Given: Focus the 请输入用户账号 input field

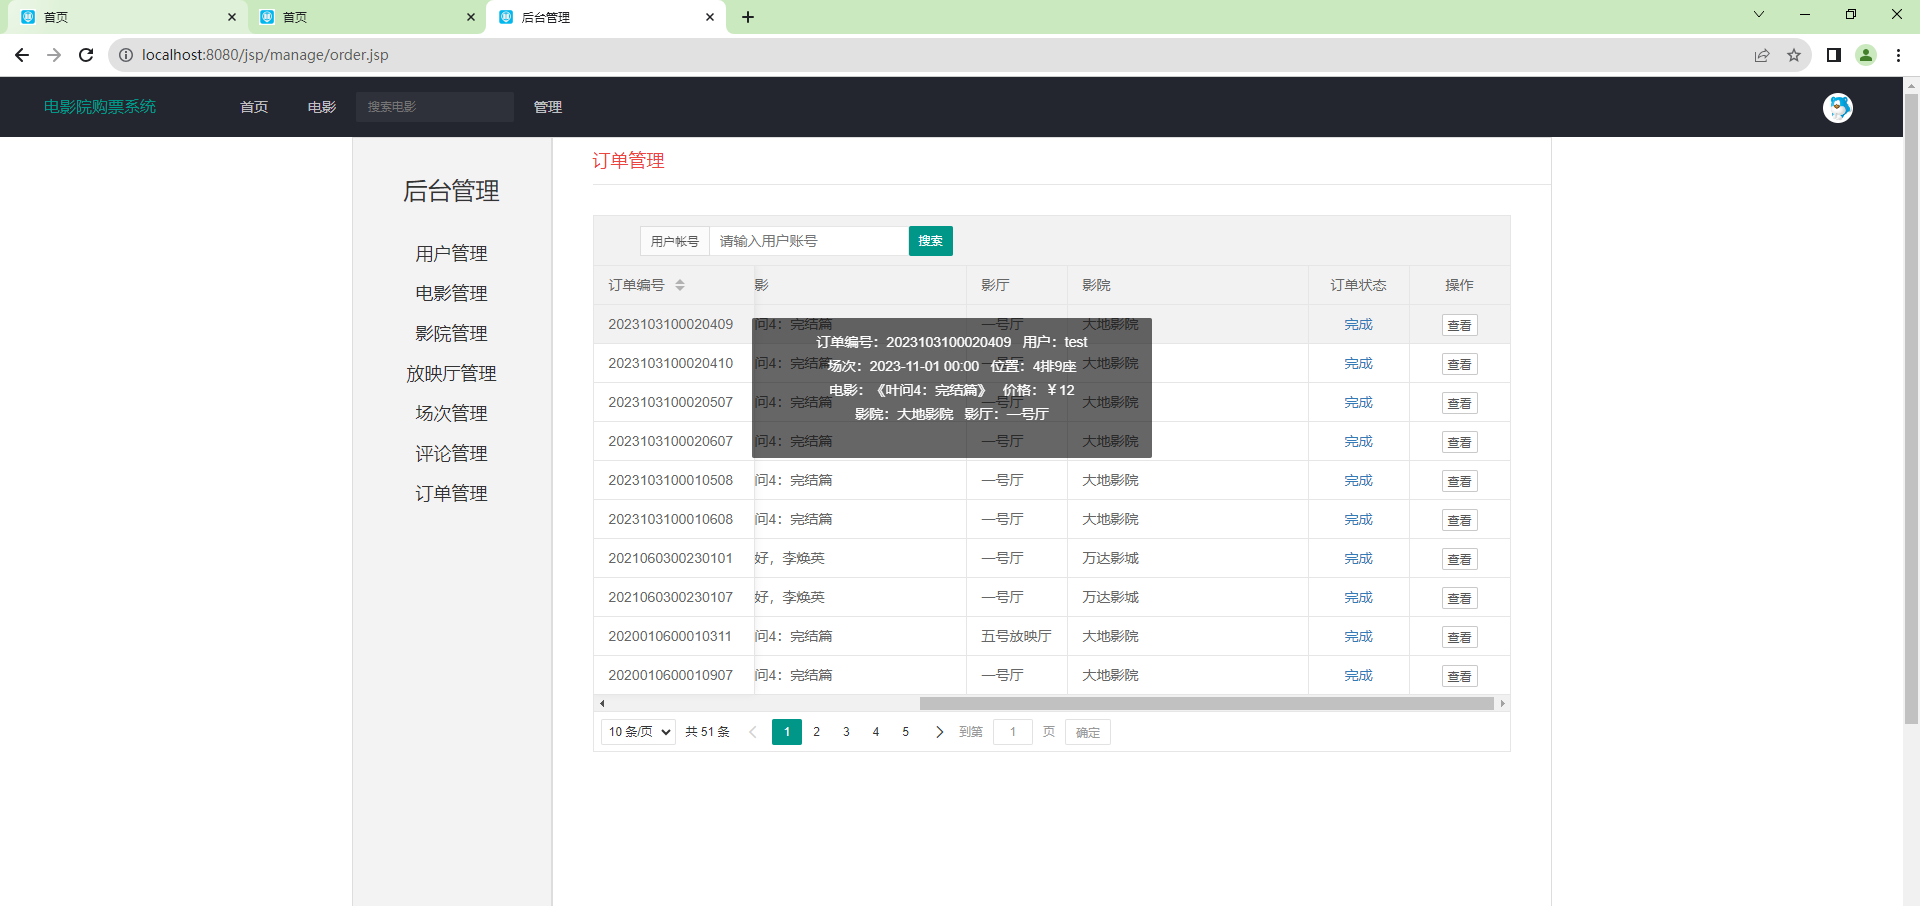Looking at the screenshot, I should pyautogui.click(x=808, y=241).
